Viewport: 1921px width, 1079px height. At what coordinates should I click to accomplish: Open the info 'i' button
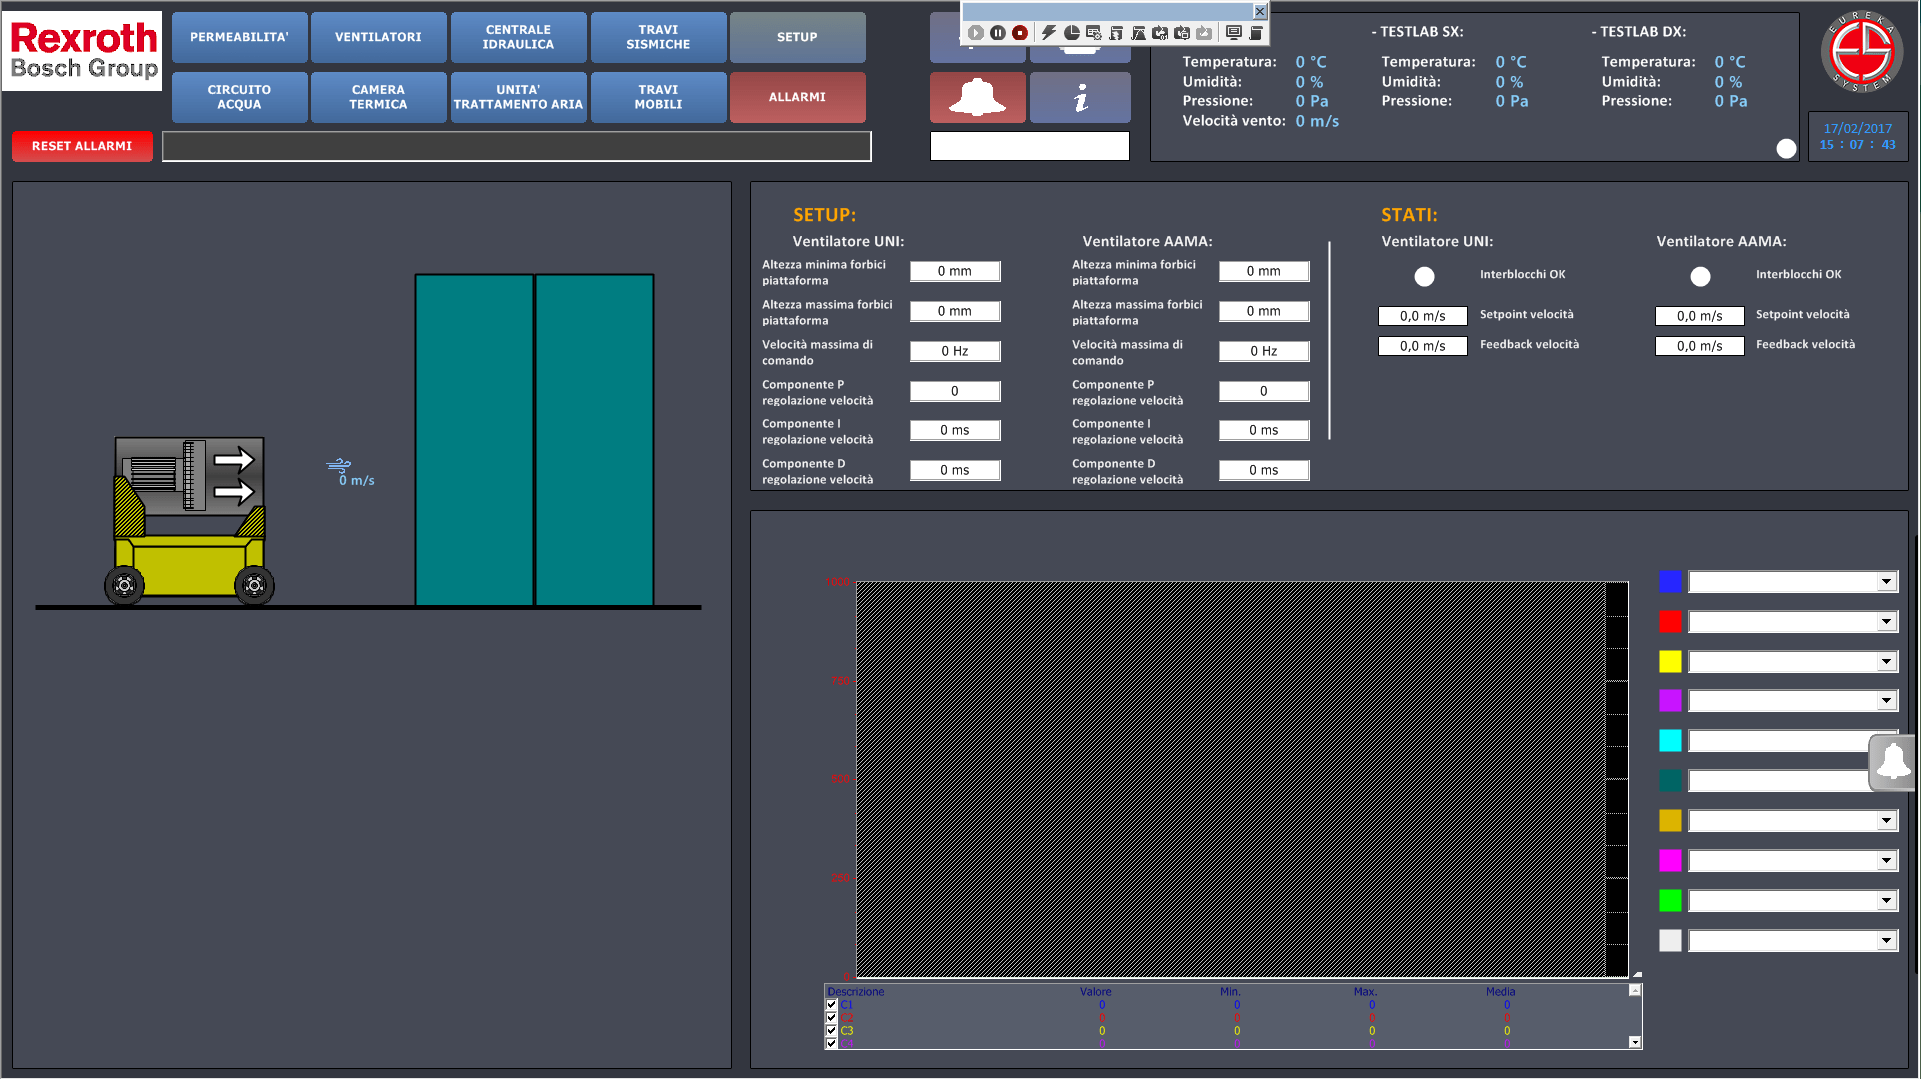(x=1080, y=97)
